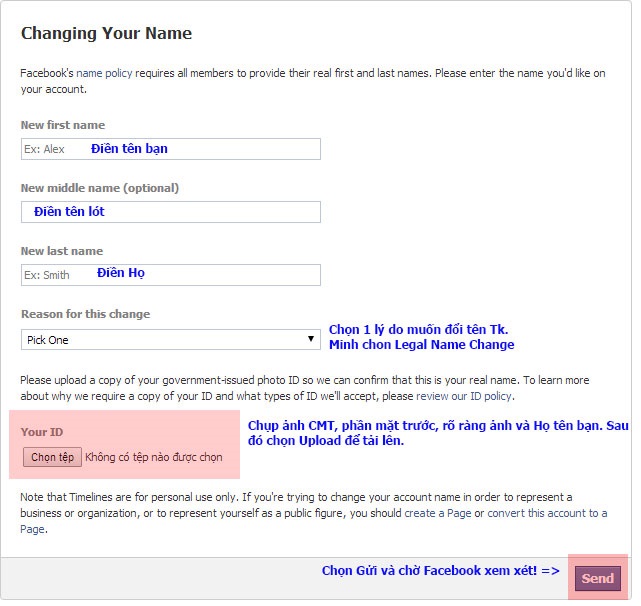Screen dimensions: 641x606
Task: Click the New first name input field
Action: tap(170, 149)
